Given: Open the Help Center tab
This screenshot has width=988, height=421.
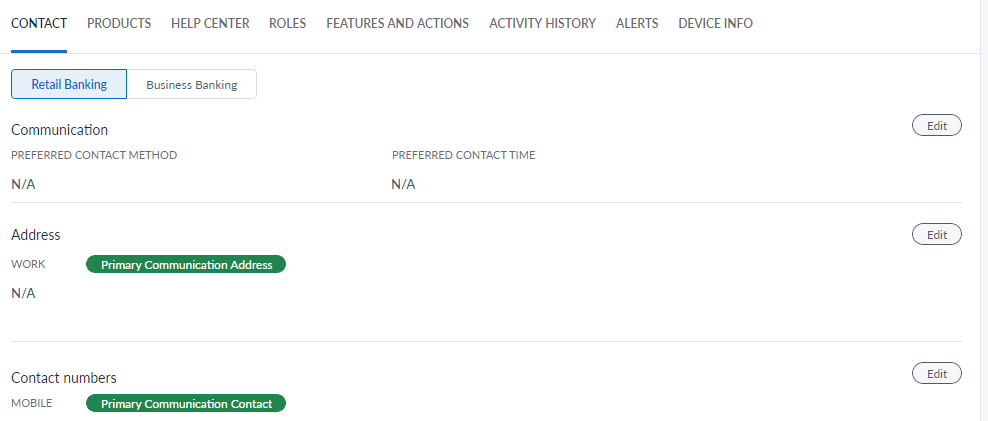Looking at the screenshot, I should (210, 23).
